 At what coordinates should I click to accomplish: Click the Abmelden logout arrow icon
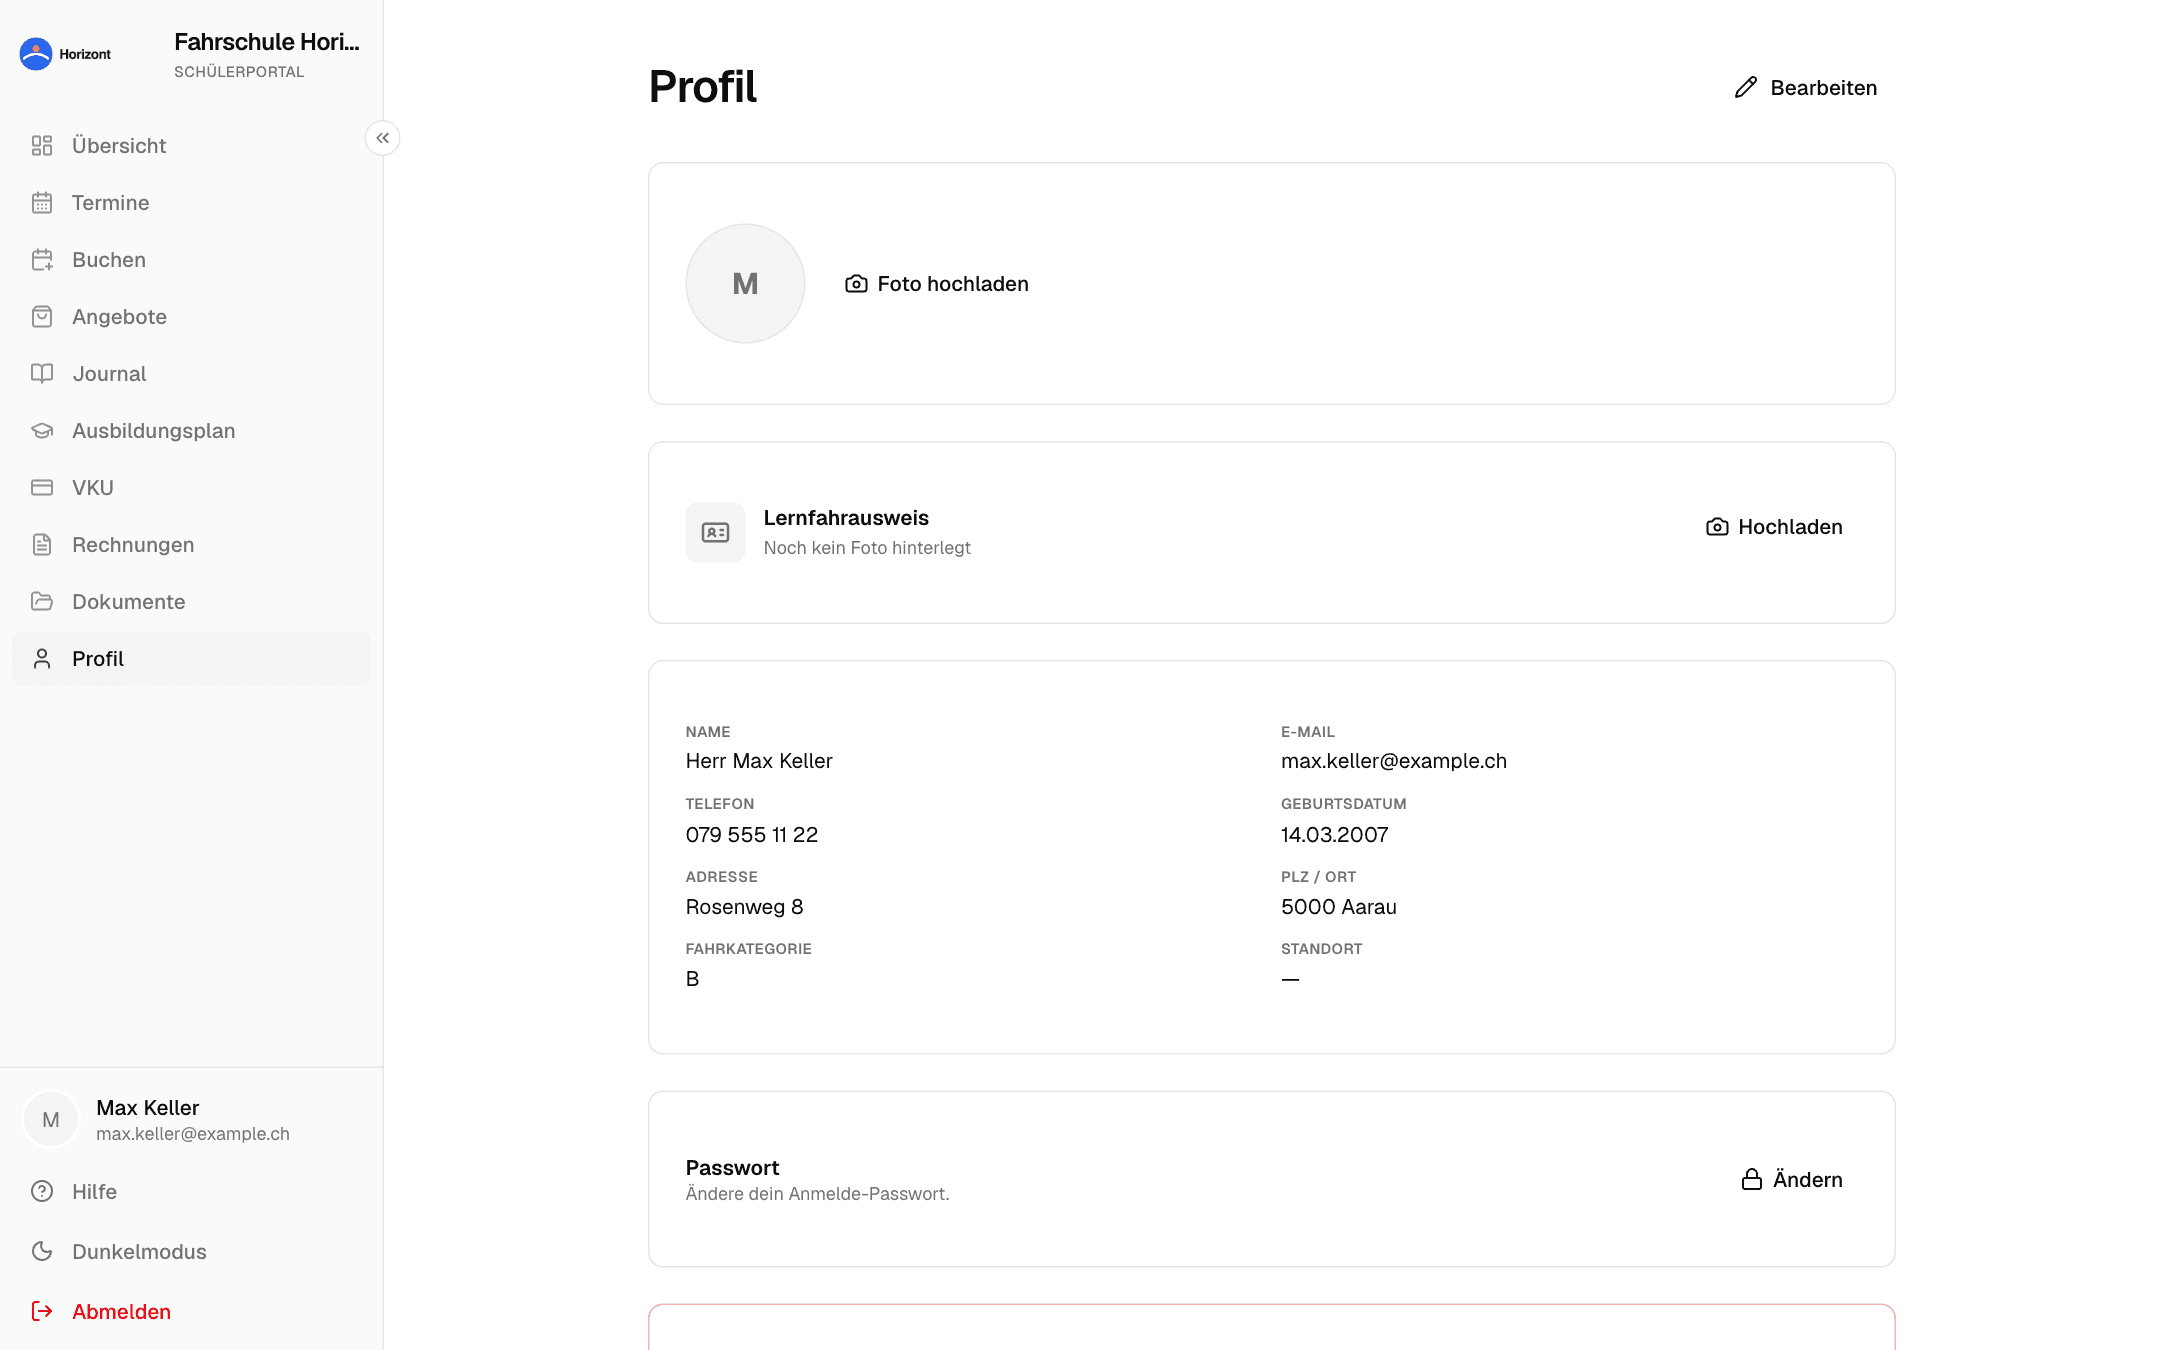42,1312
